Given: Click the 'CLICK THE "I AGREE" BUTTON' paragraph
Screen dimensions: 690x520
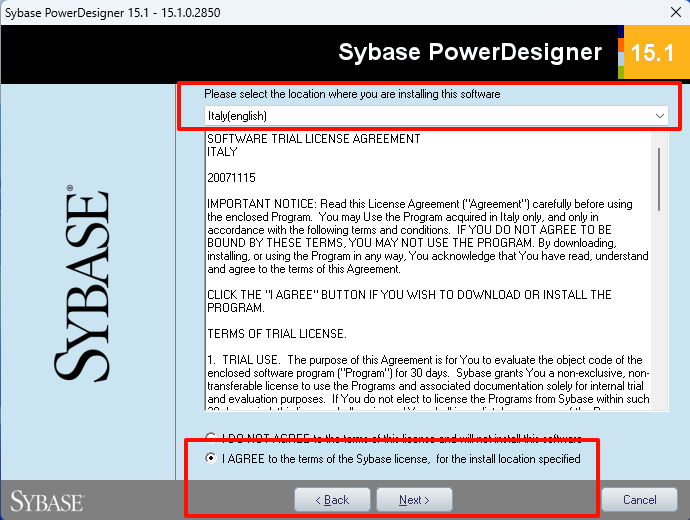Looking at the screenshot, I should (409, 301).
